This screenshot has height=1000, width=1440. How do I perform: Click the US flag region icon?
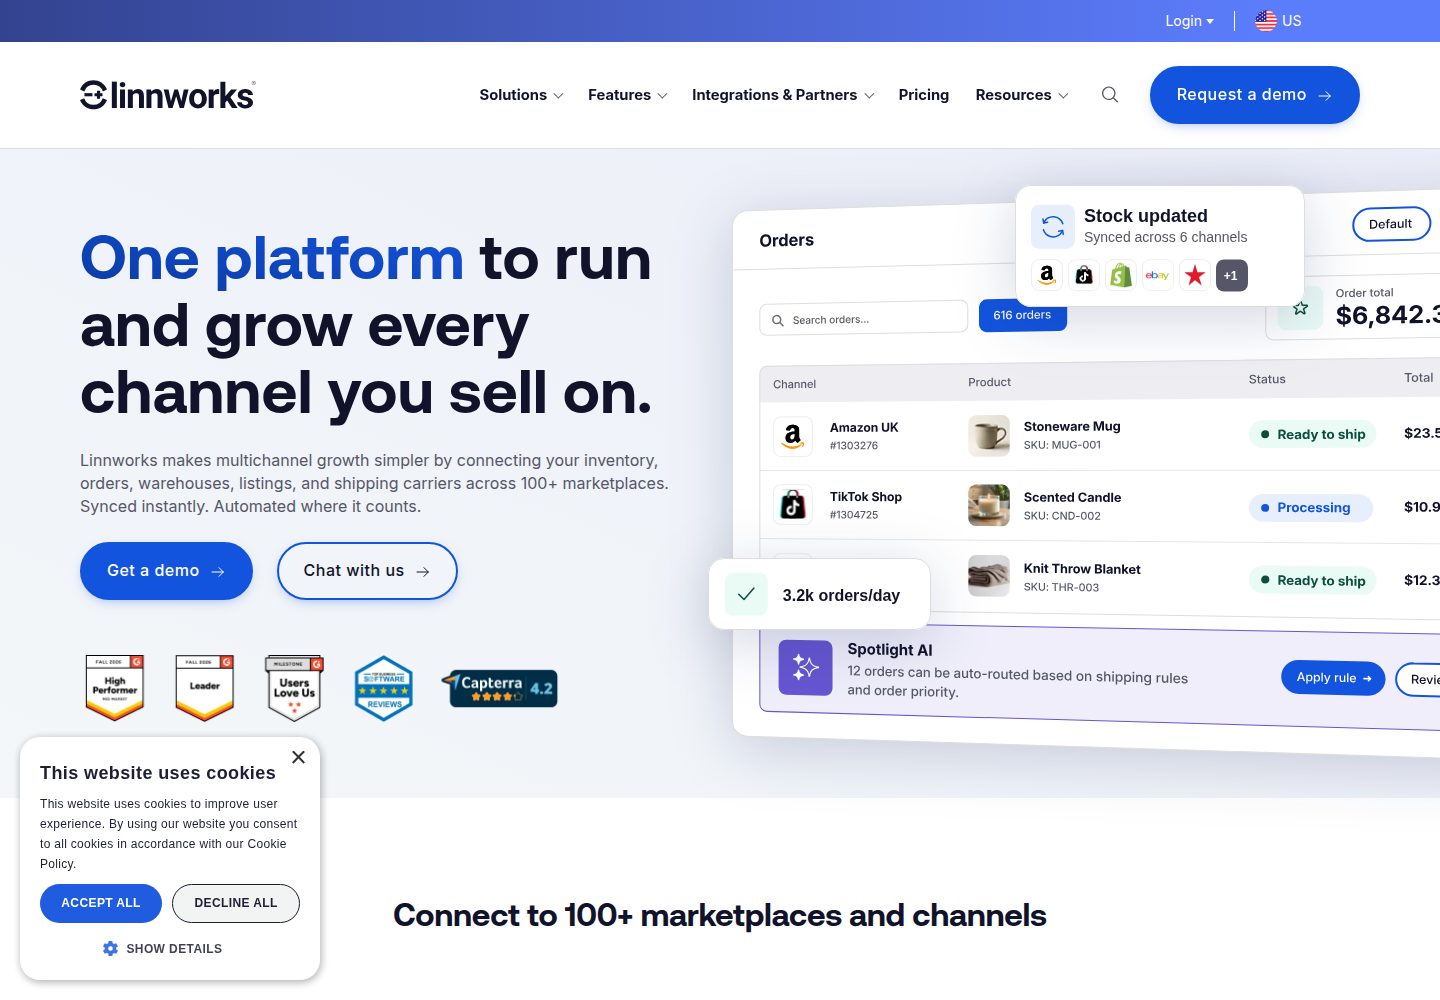(x=1266, y=20)
